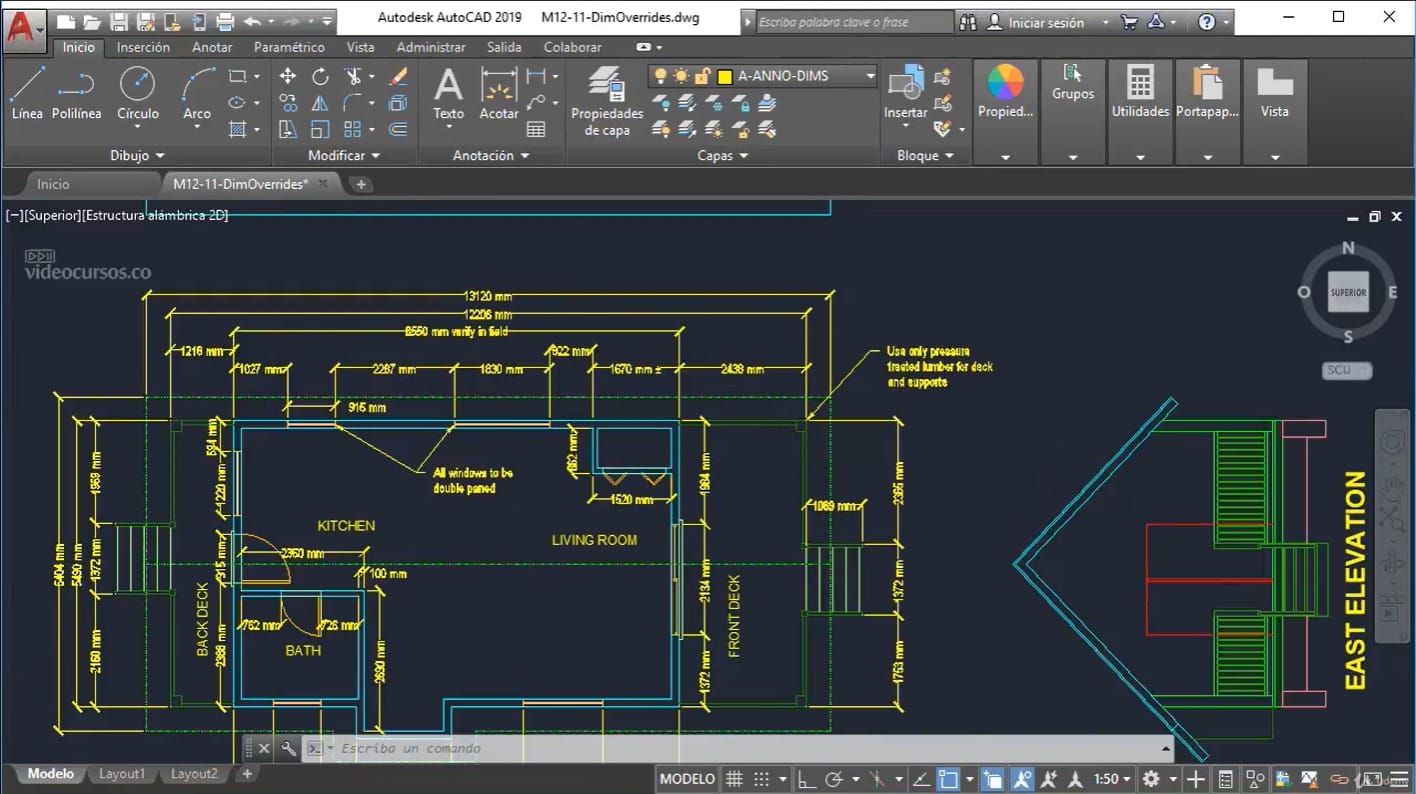Click the Iniciar sesión button
Image resolution: width=1416 pixels, height=794 pixels.
(x=1046, y=22)
